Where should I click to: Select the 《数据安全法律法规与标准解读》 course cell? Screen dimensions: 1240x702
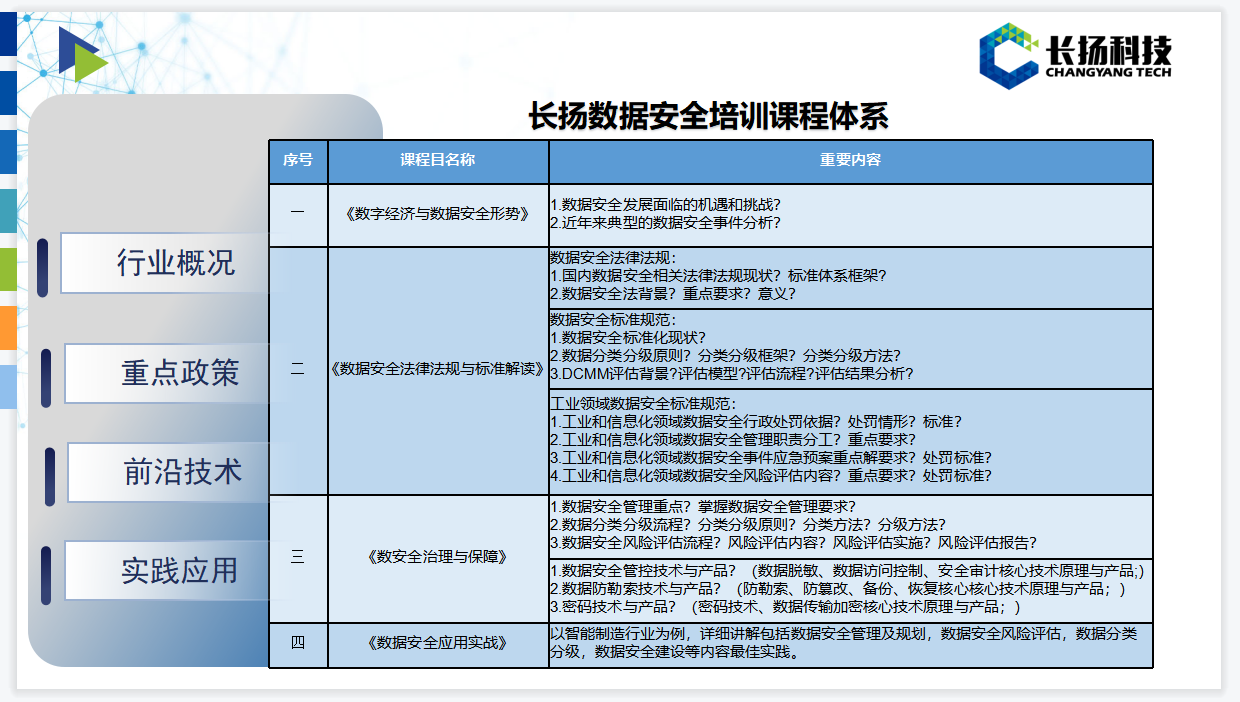[438, 370]
